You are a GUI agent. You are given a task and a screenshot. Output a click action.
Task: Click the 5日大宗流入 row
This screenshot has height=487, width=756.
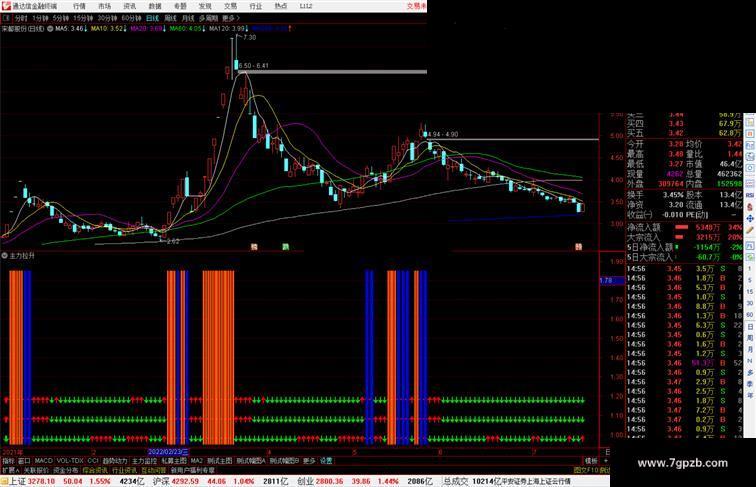coord(684,257)
